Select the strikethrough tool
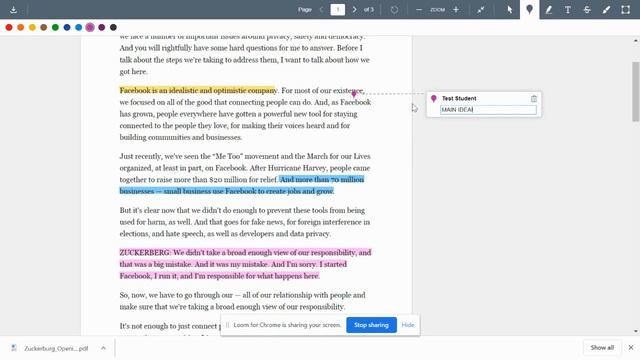The image size is (640, 360). pos(587,9)
